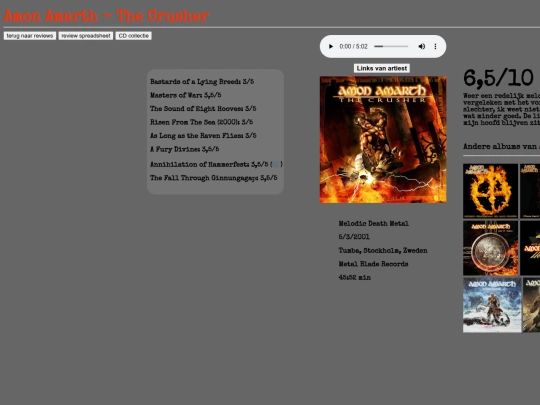Select 'Risen From The Sea (2000)' track

[201, 122]
